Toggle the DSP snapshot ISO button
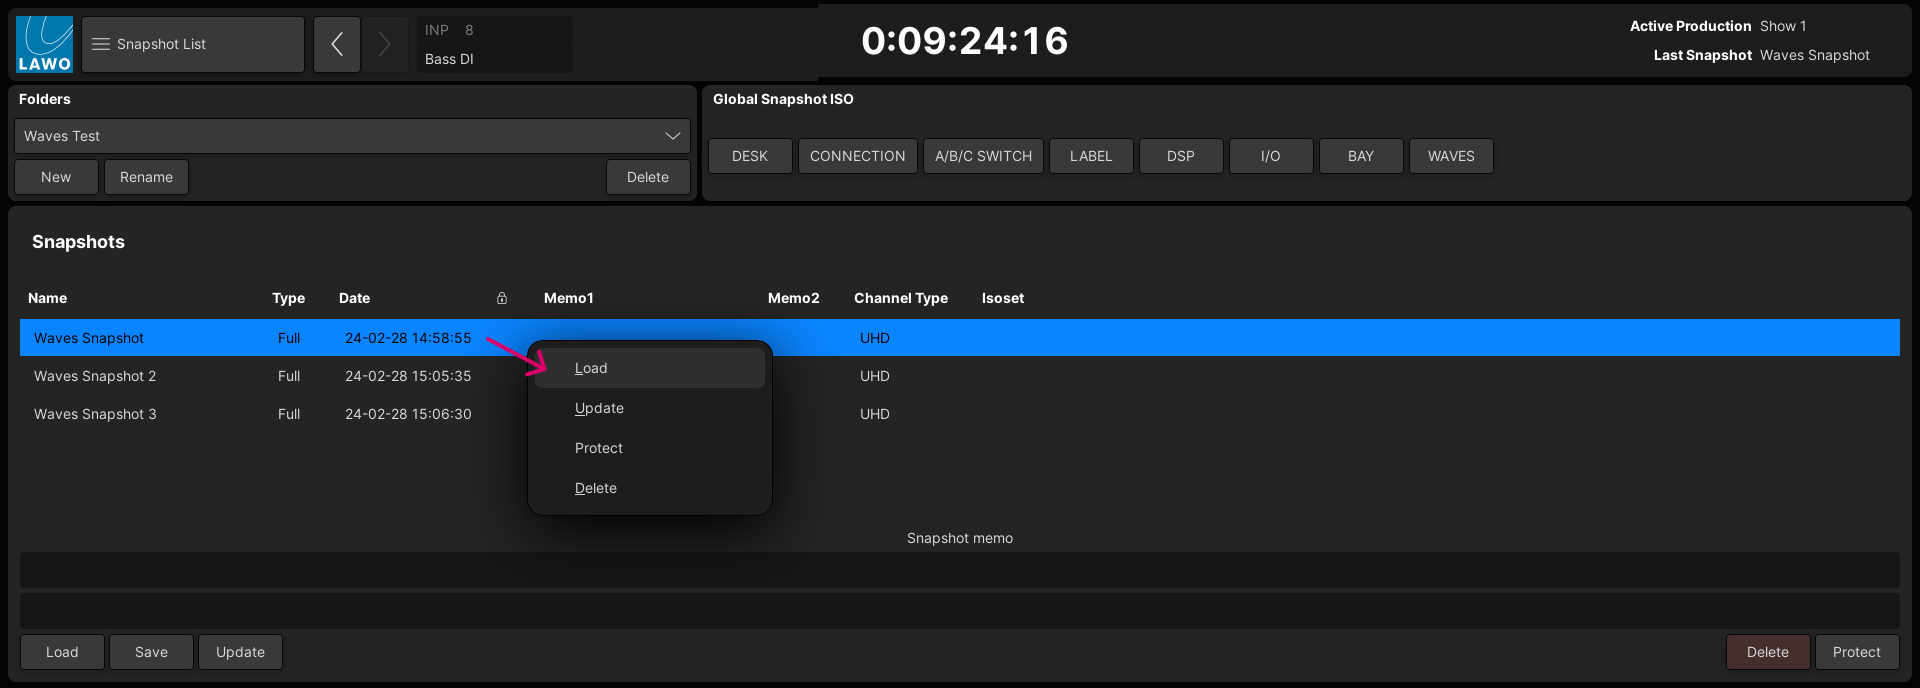Image resolution: width=1920 pixels, height=688 pixels. coord(1180,156)
